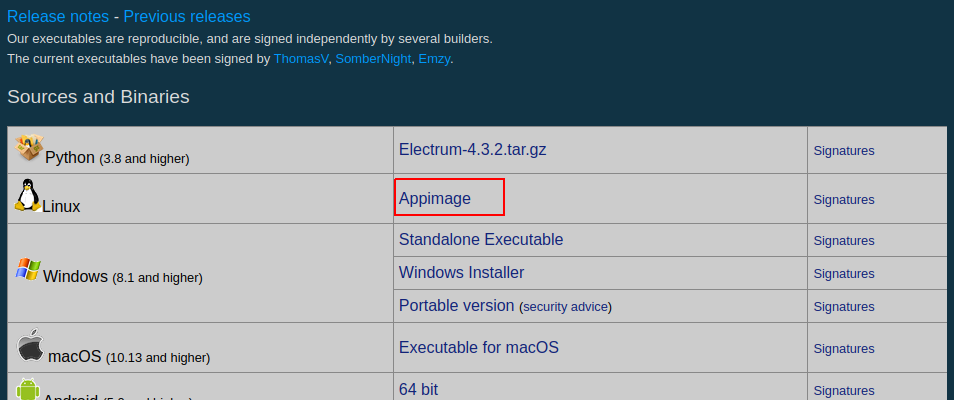Click the green Android robot icon
The width and height of the screenshot is (954, 400).
pyautogui.click(x=28, y=389)
